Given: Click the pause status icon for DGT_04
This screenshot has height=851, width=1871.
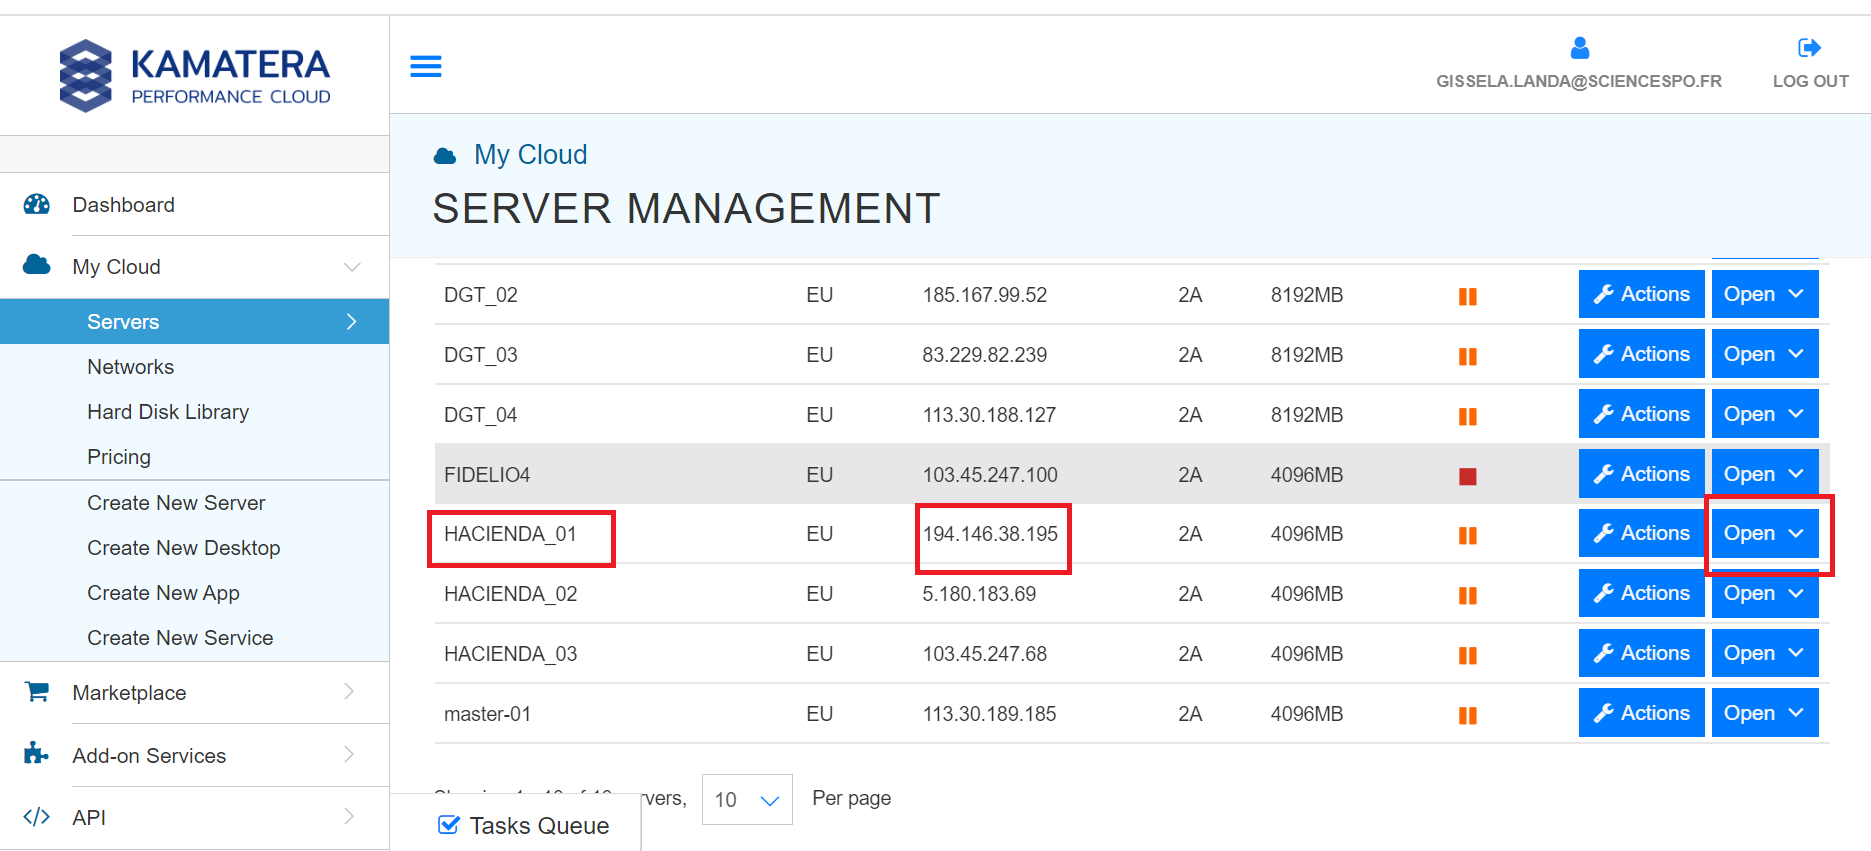Looking at the screenshot, I should pos(1468,416).
